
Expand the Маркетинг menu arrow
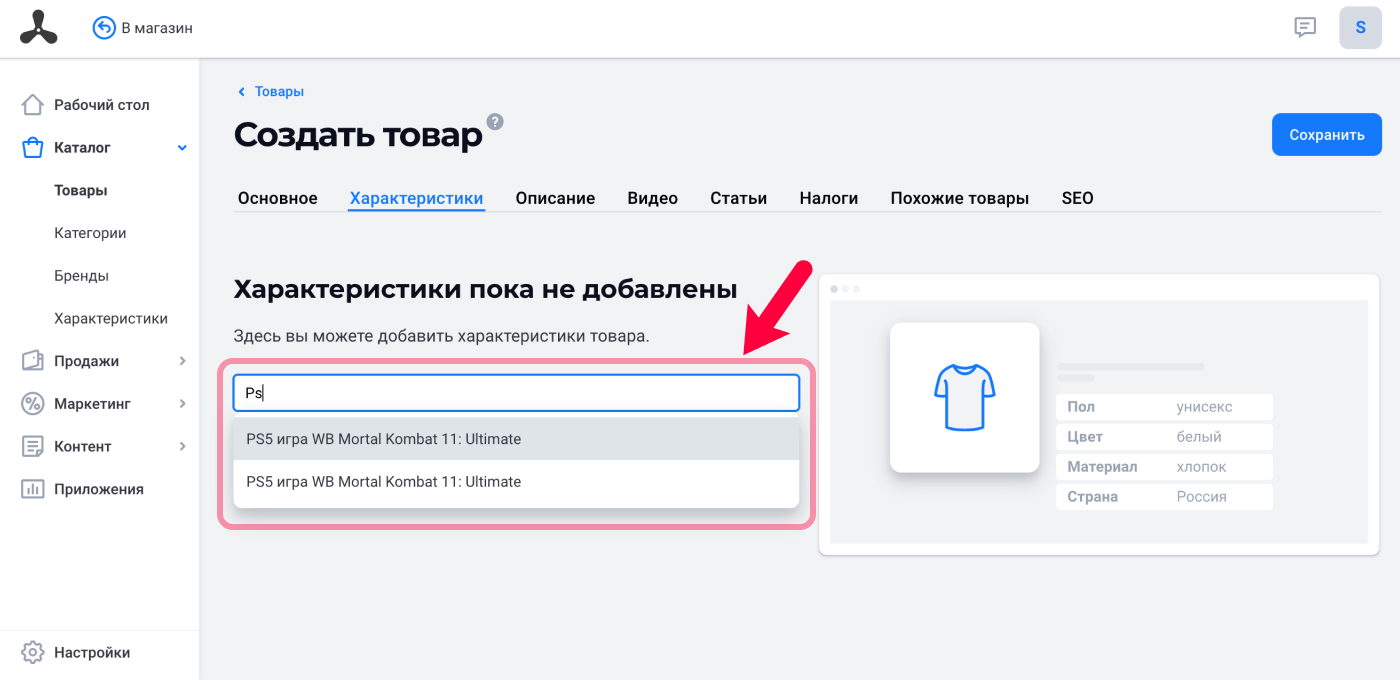[x=182, y=404]
